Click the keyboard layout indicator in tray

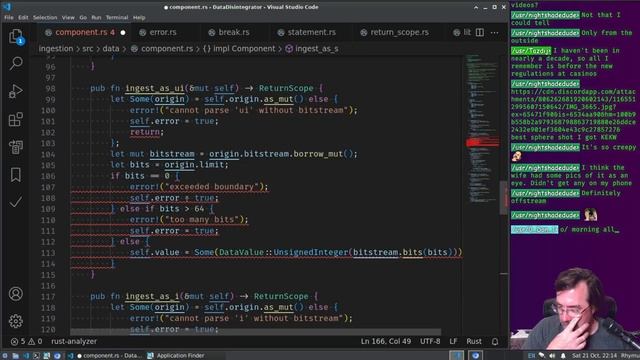coord(531,356)
